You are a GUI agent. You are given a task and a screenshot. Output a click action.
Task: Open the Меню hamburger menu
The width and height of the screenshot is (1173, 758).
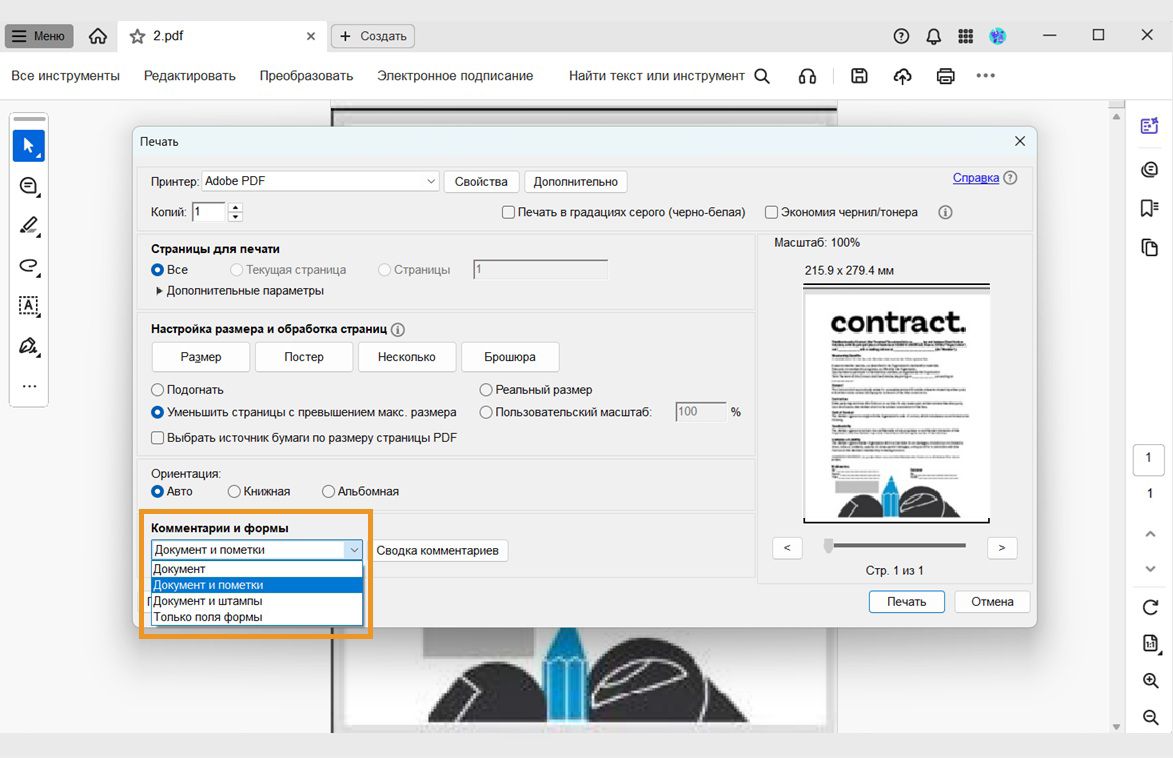pyautogui.click(x=39, y=36)
